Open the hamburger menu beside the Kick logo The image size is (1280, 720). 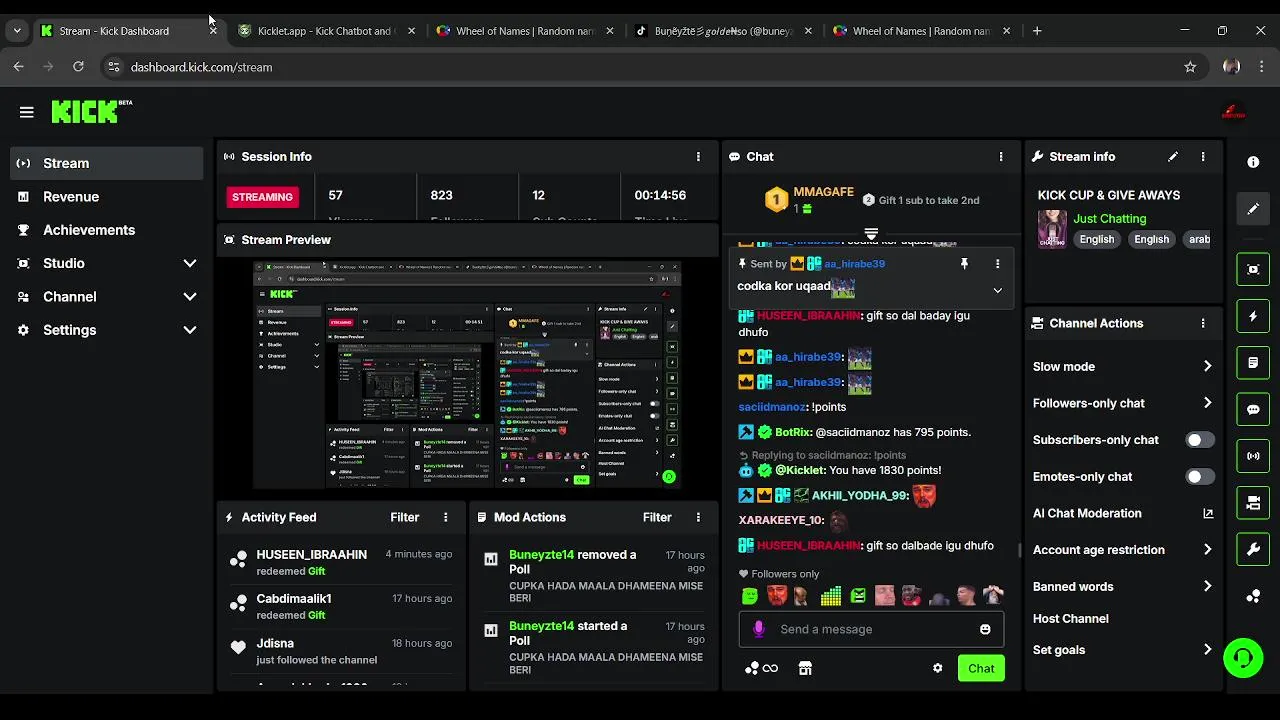click(27, 112)
